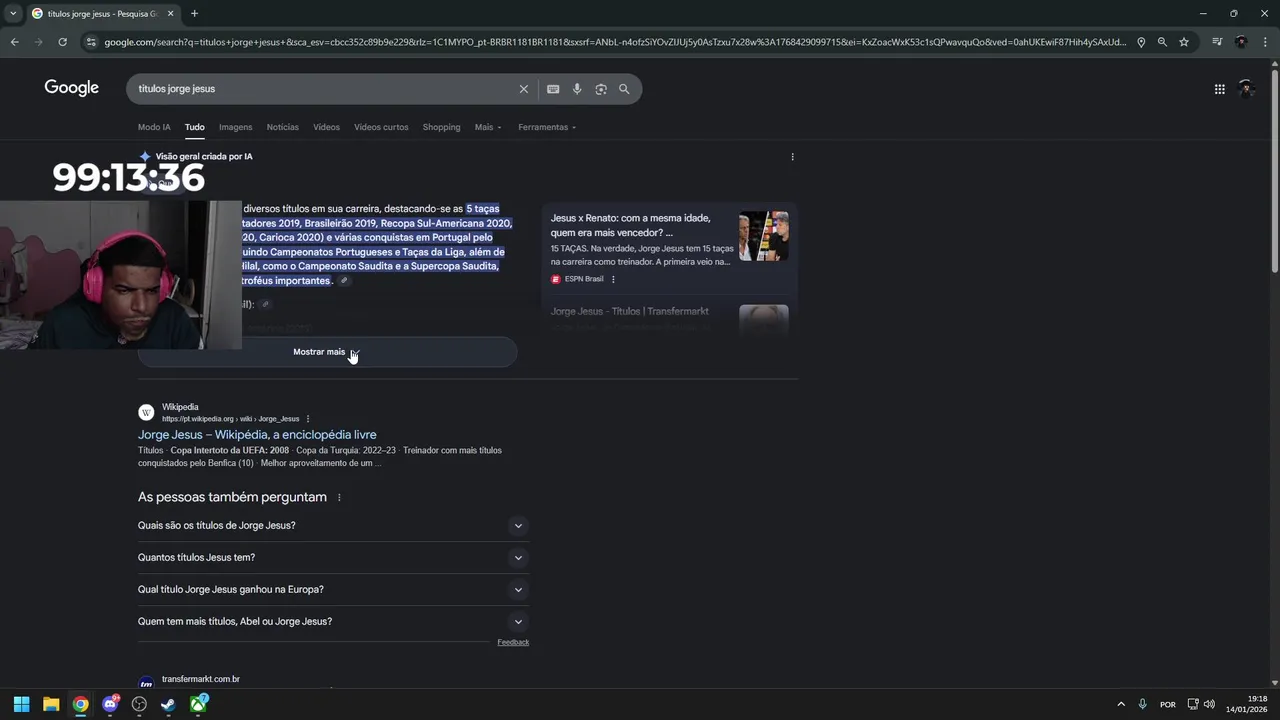Switch to the Vídeos curtos tab
Image resolution: width=1280 pixels, height=720 pixels.
[381, 127]
